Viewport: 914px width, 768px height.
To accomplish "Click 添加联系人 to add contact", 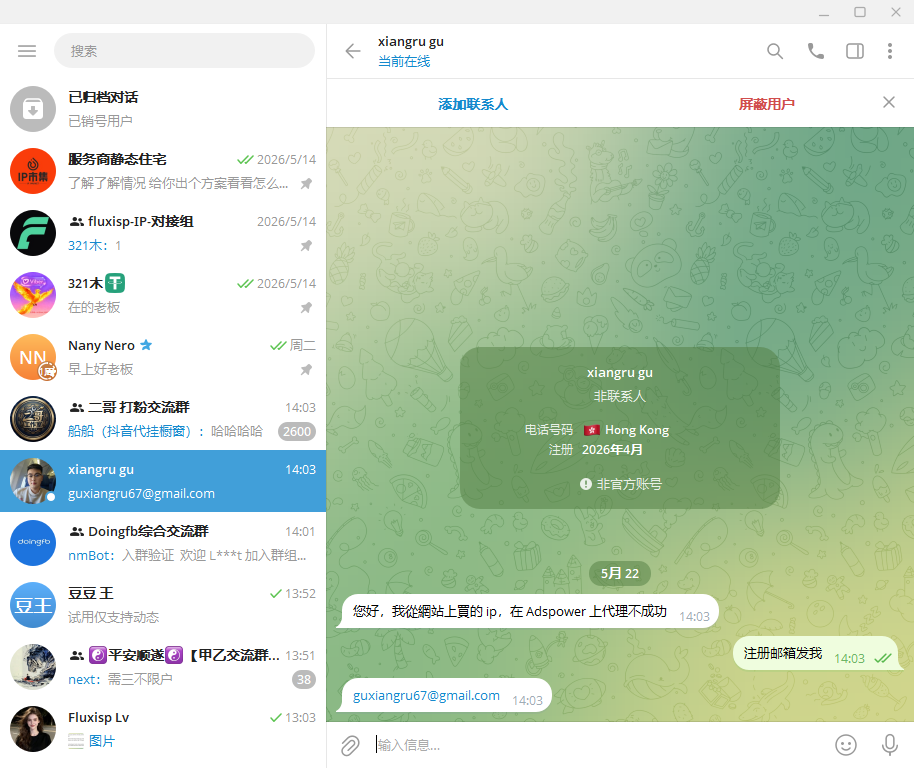I will click(x=473, y=104).
